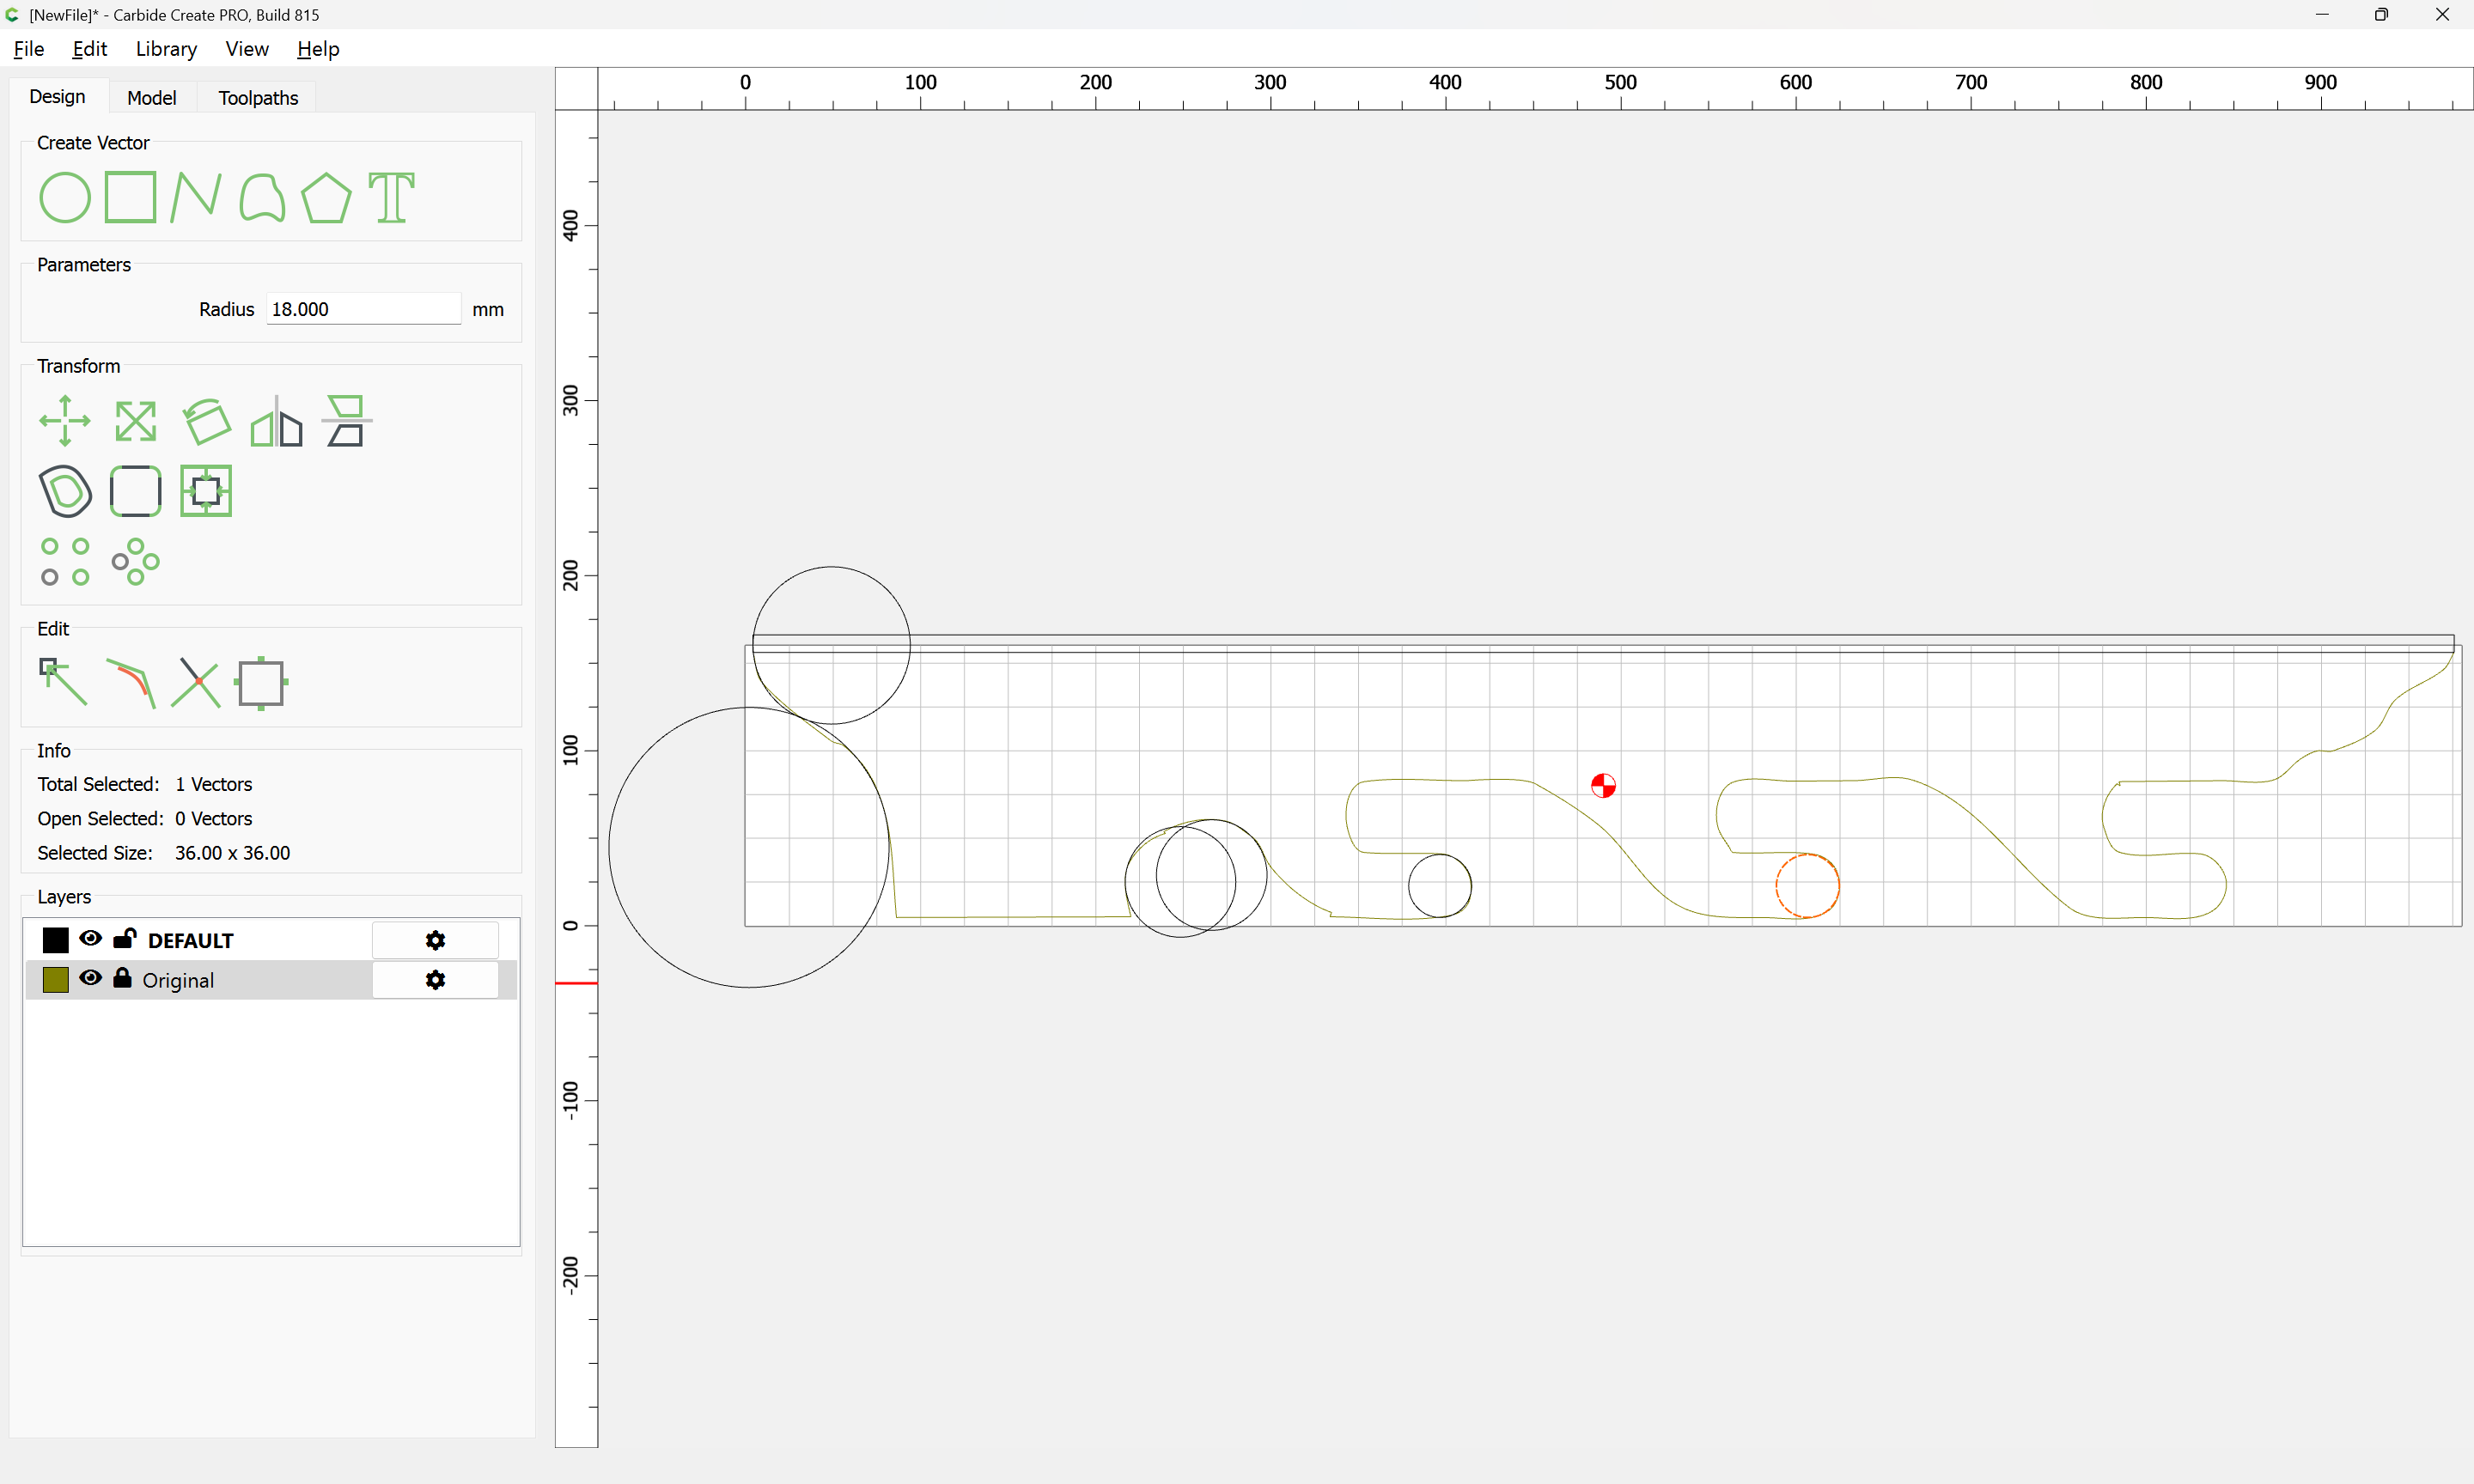The width and height of the screenshot is (2474, 1484).
Task: Toggle visibility of the Original layer
Action: [x=90, y=978]
